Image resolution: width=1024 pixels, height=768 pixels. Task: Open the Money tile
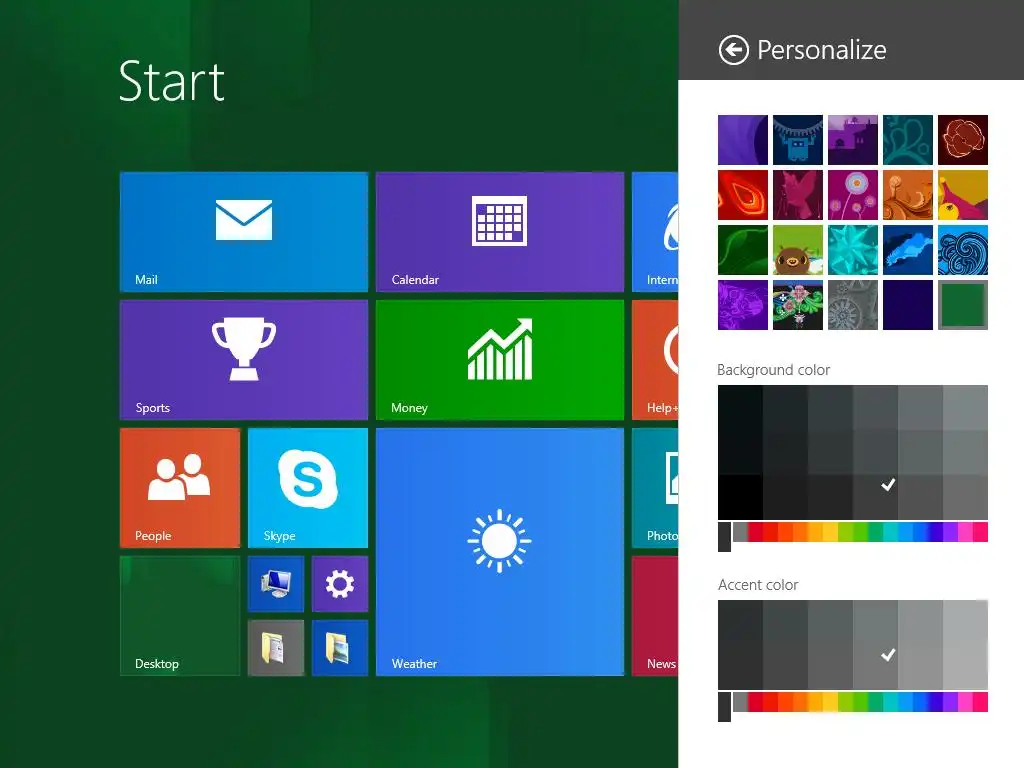click(500, 360)
